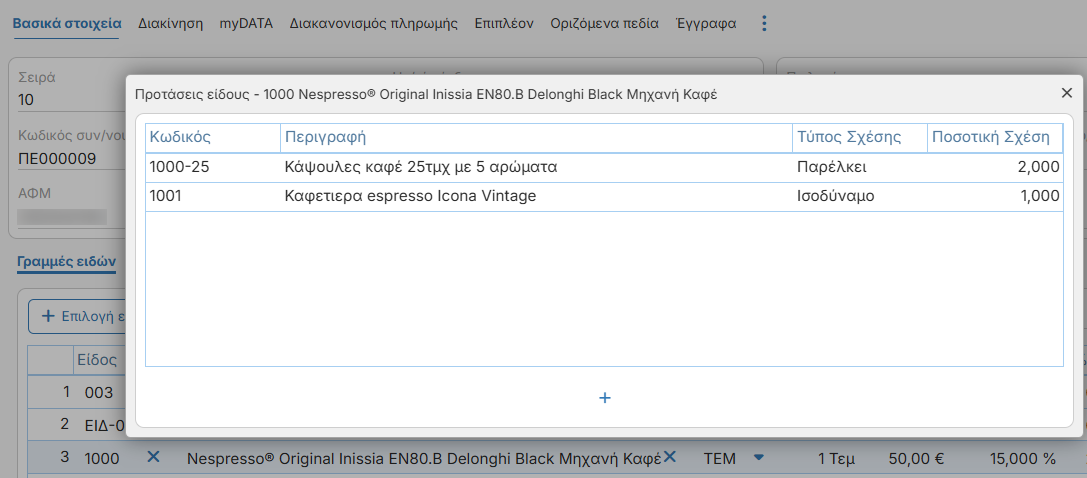
Task: Add a new suggestion with plus icon
Action: (605, 398)
